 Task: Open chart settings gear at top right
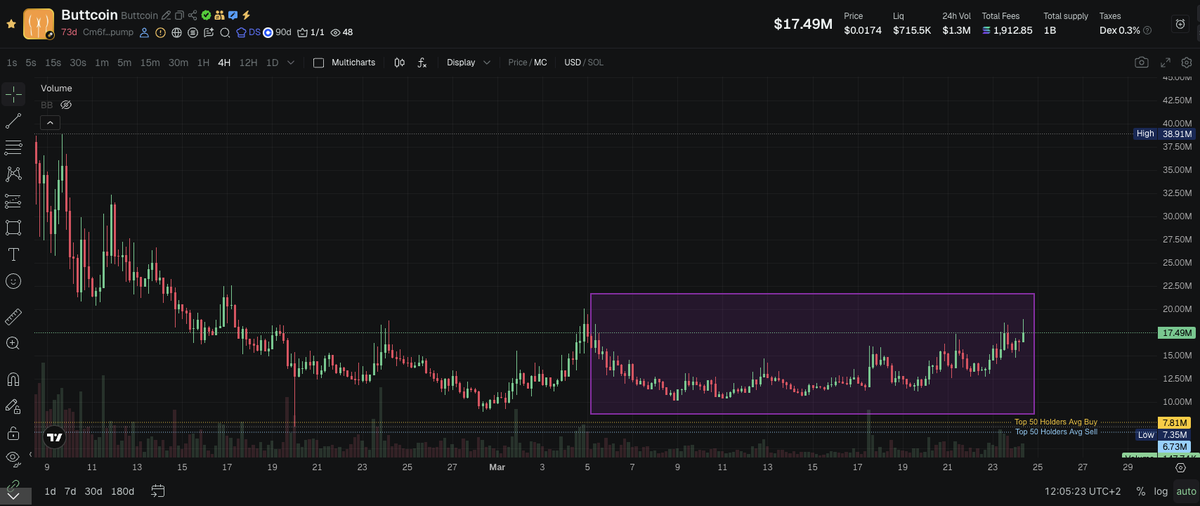1186,62
